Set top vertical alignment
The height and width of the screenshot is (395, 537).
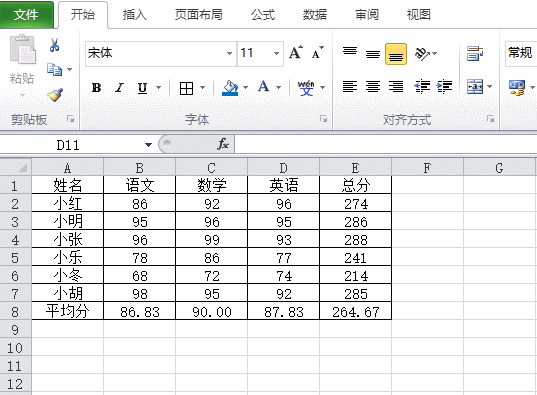(x=350, y=51)
